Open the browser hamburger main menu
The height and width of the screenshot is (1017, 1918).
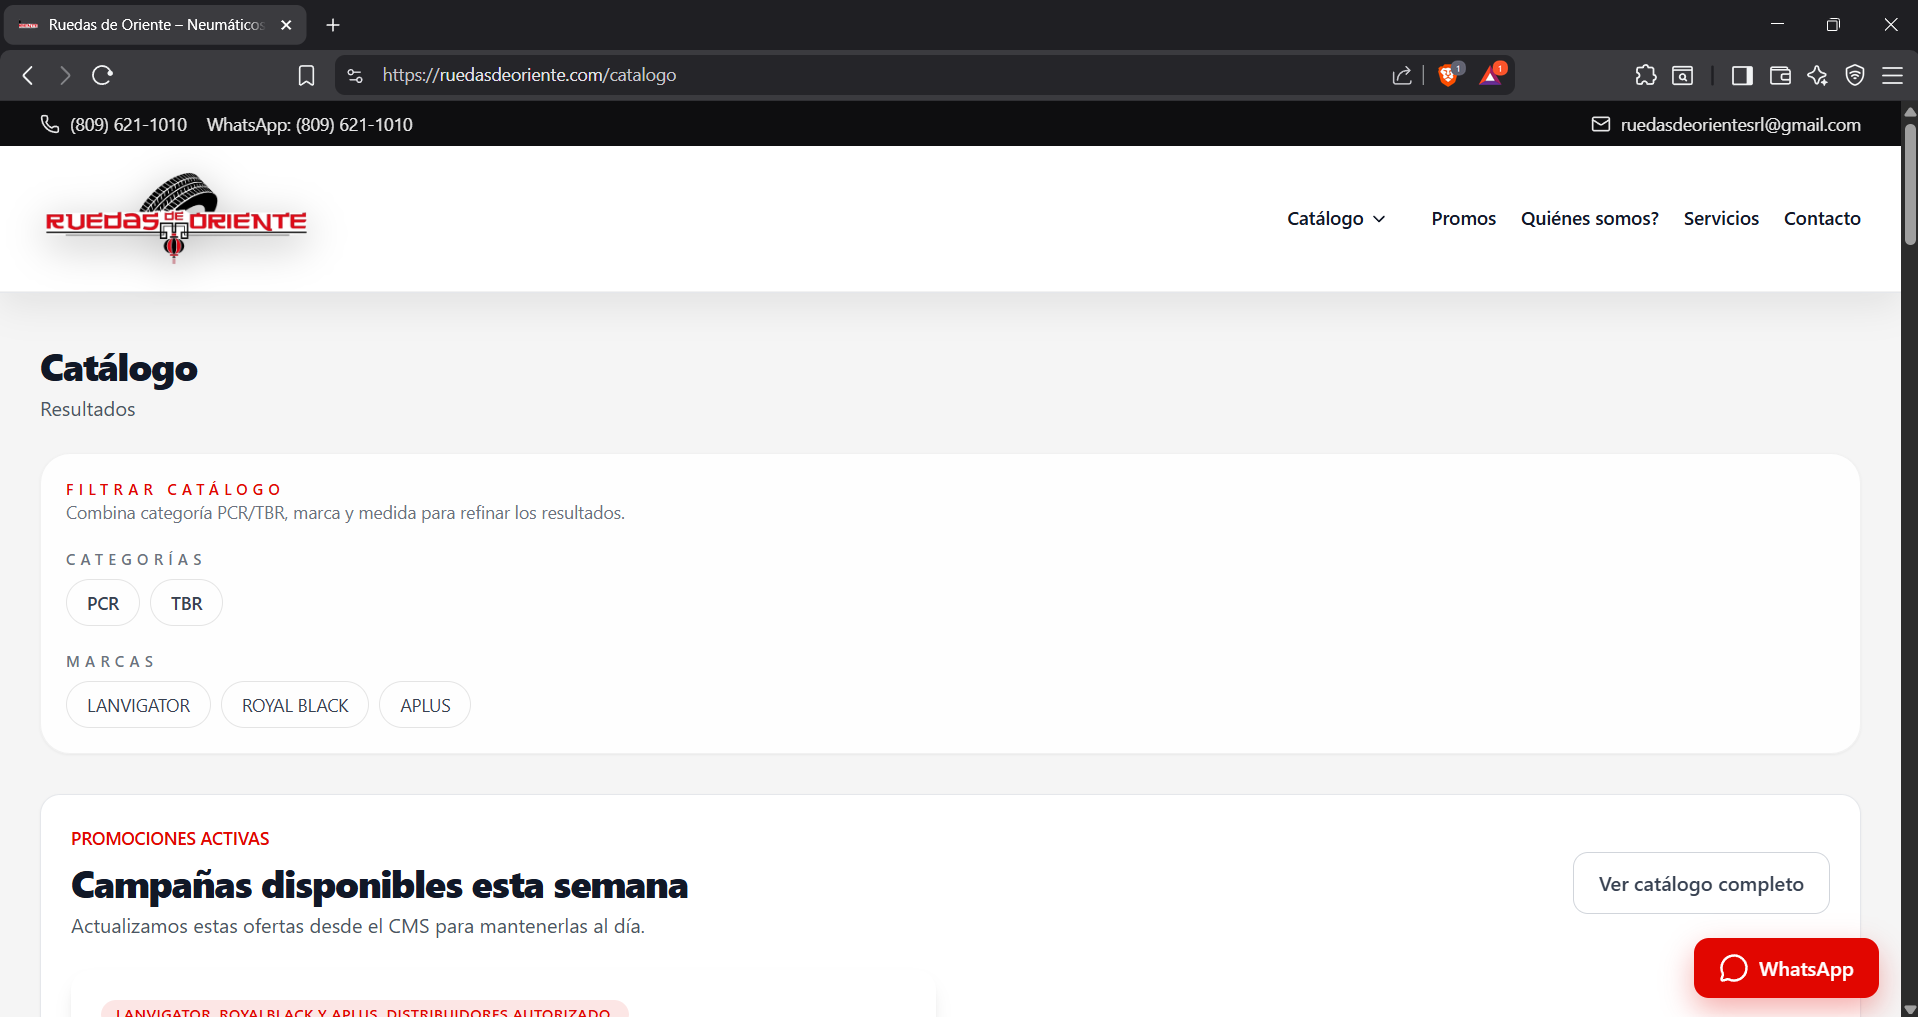coord(1892,75)
